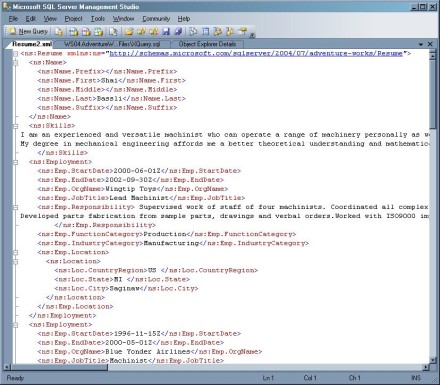440x385 pixels.
Task: Open the Tools menu
Action: (x=98, y=19)
